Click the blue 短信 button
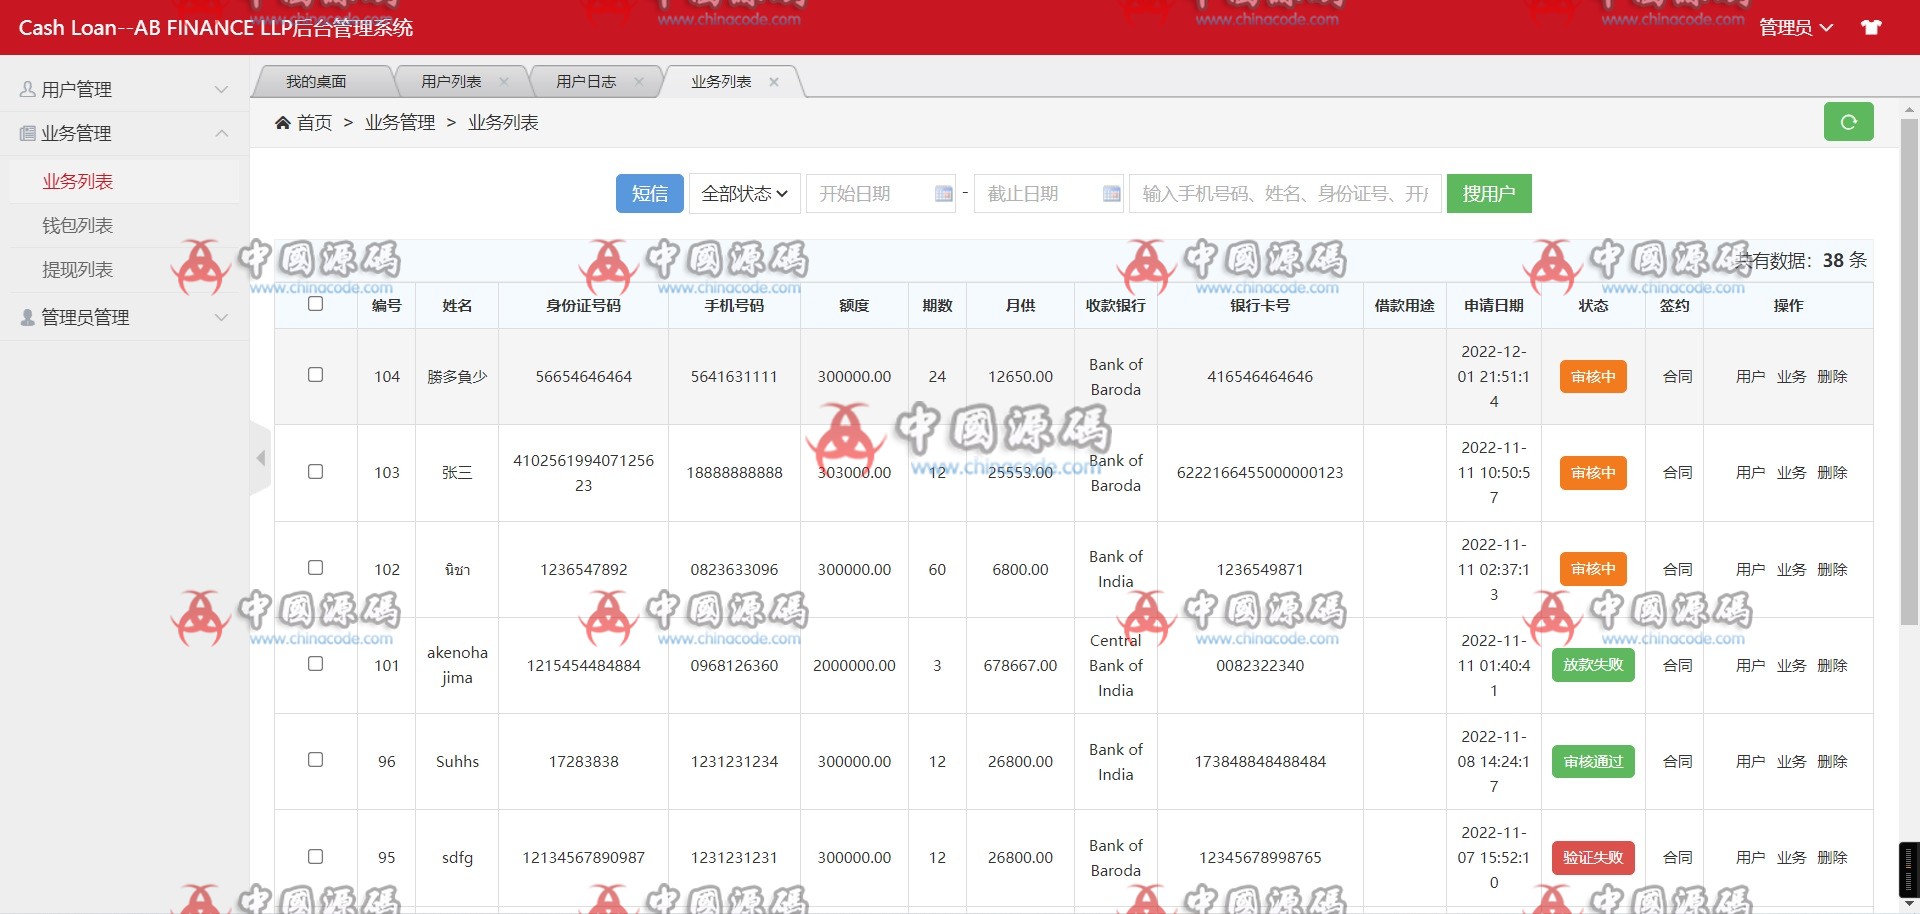Viewport: 1920px width, 914px height. tap(649, 194)
